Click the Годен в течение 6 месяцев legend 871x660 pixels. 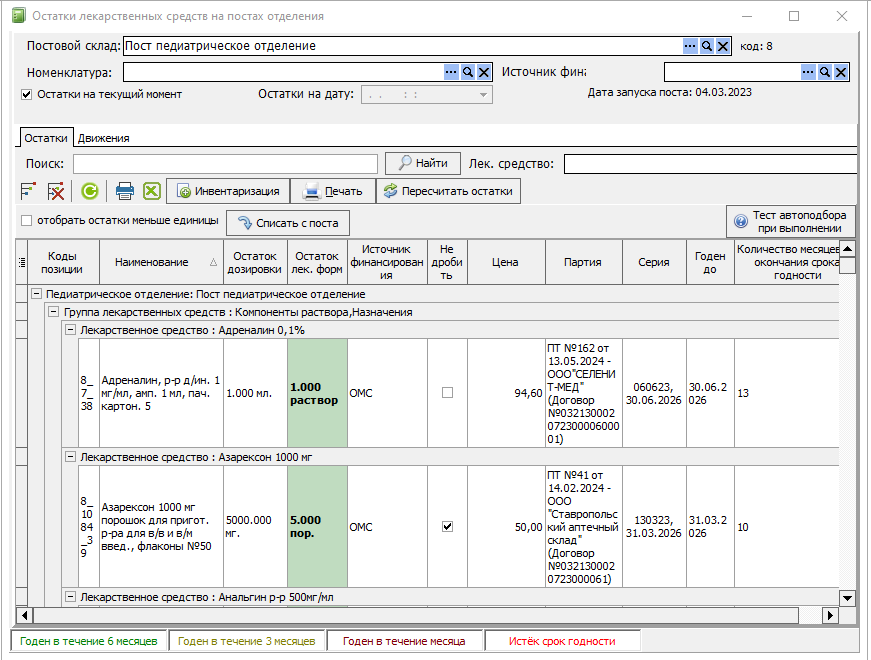point(88,641)
